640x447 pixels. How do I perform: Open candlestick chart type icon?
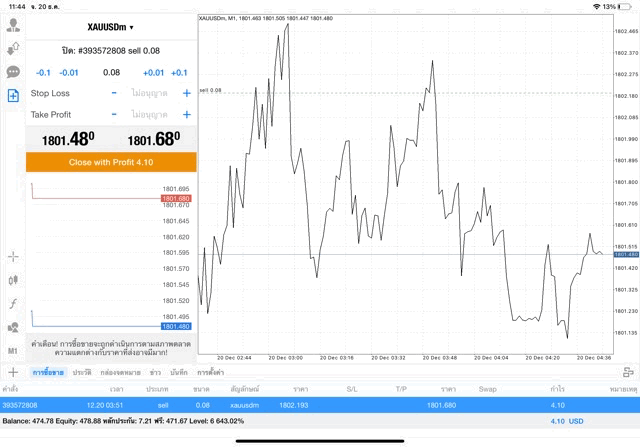13,280
